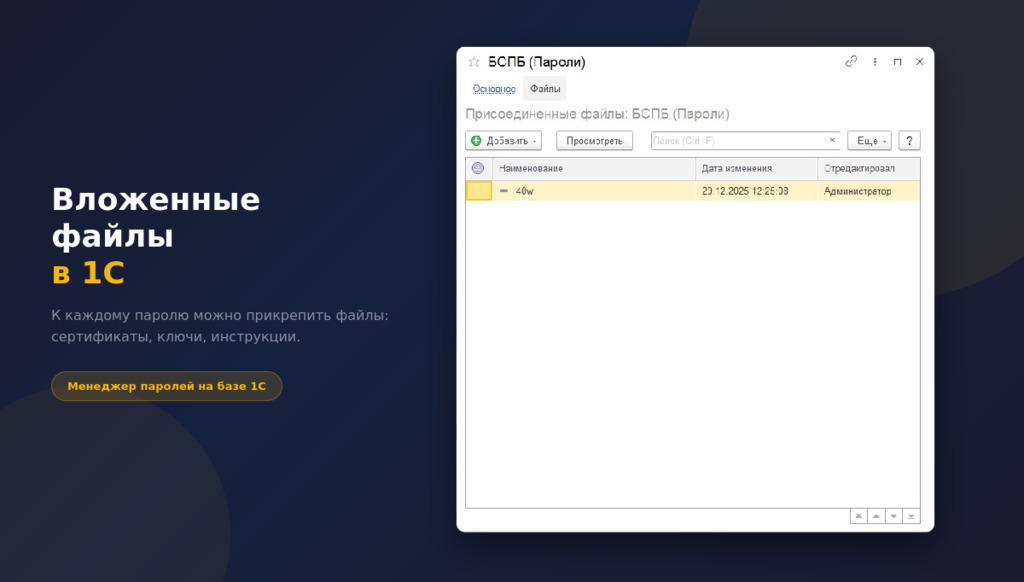Maximize the БСПБ (Пароли) window
The height and width of the screenshot is (582, 1024).
(x=897, y=61)
